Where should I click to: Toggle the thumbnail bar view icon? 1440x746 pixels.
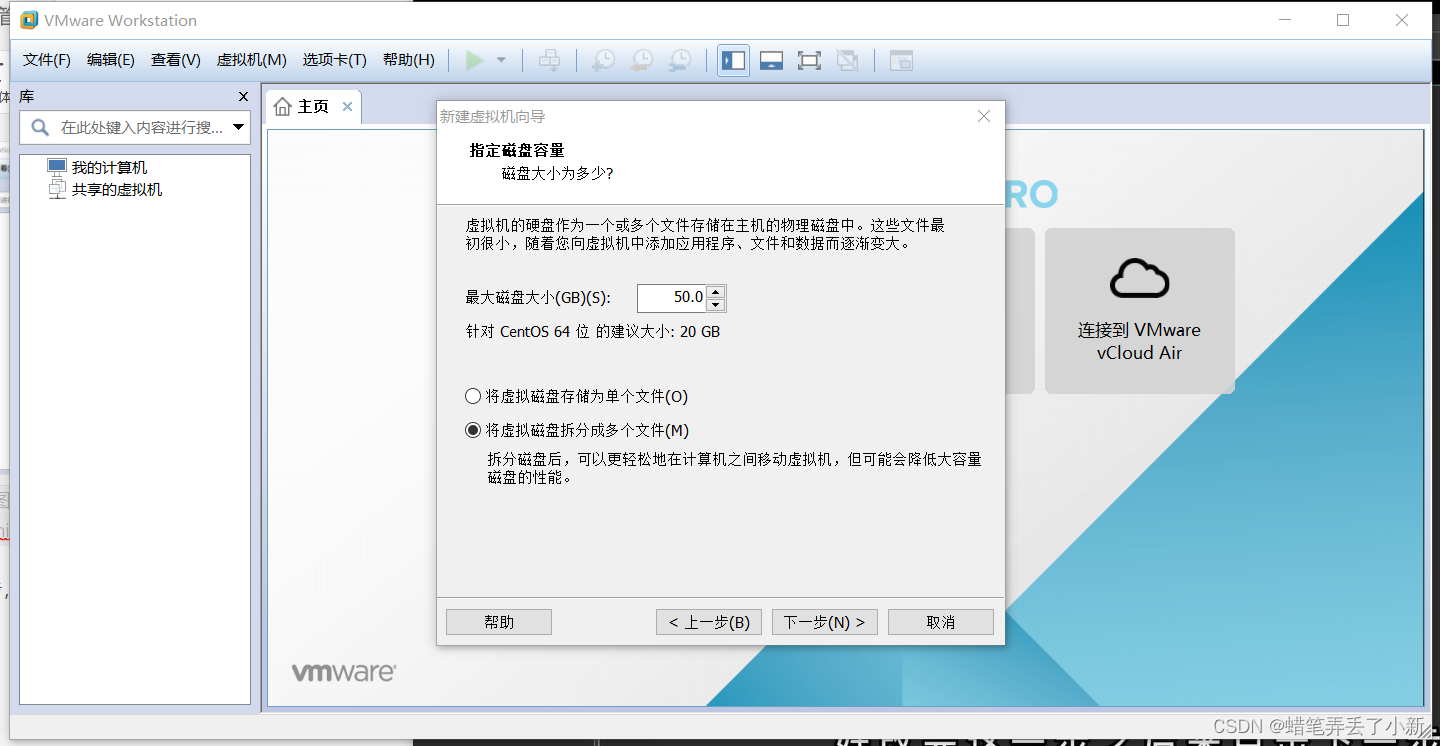771,61
